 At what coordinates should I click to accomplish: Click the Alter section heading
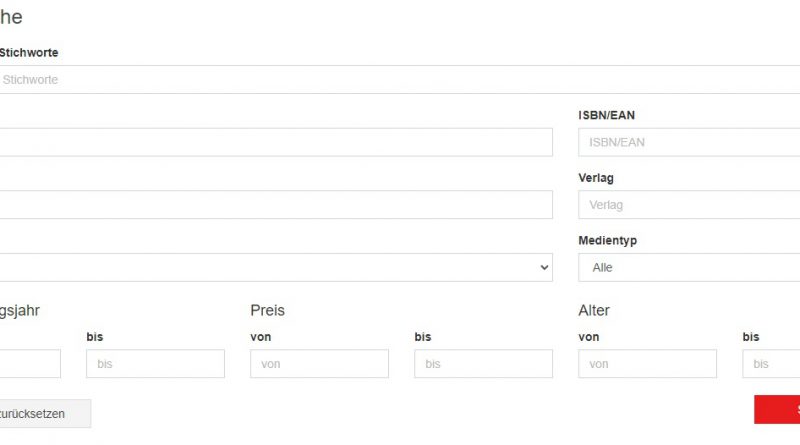[593, 311]
